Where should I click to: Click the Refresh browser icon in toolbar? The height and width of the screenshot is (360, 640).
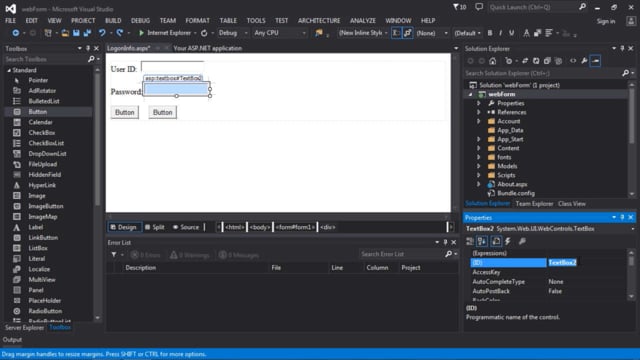click(x=204, y=33)
